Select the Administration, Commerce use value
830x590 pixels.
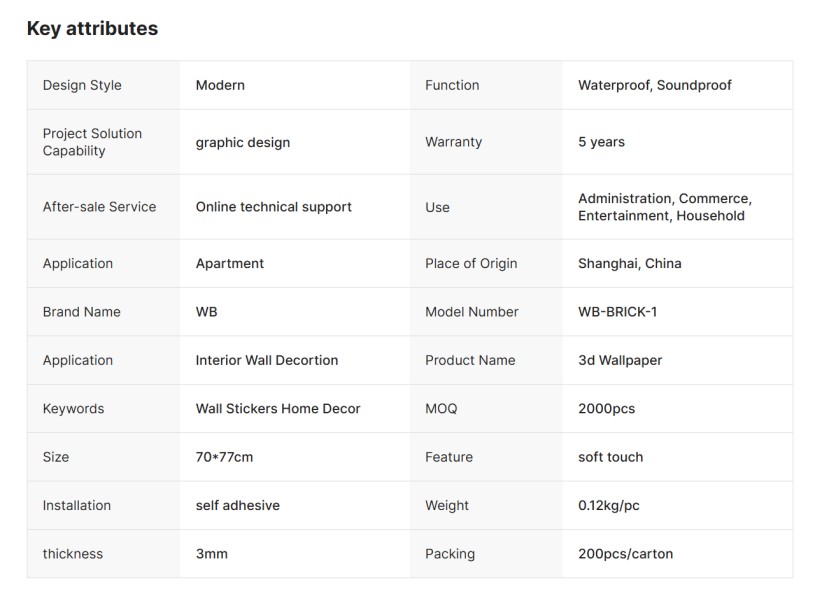(664, 207)
